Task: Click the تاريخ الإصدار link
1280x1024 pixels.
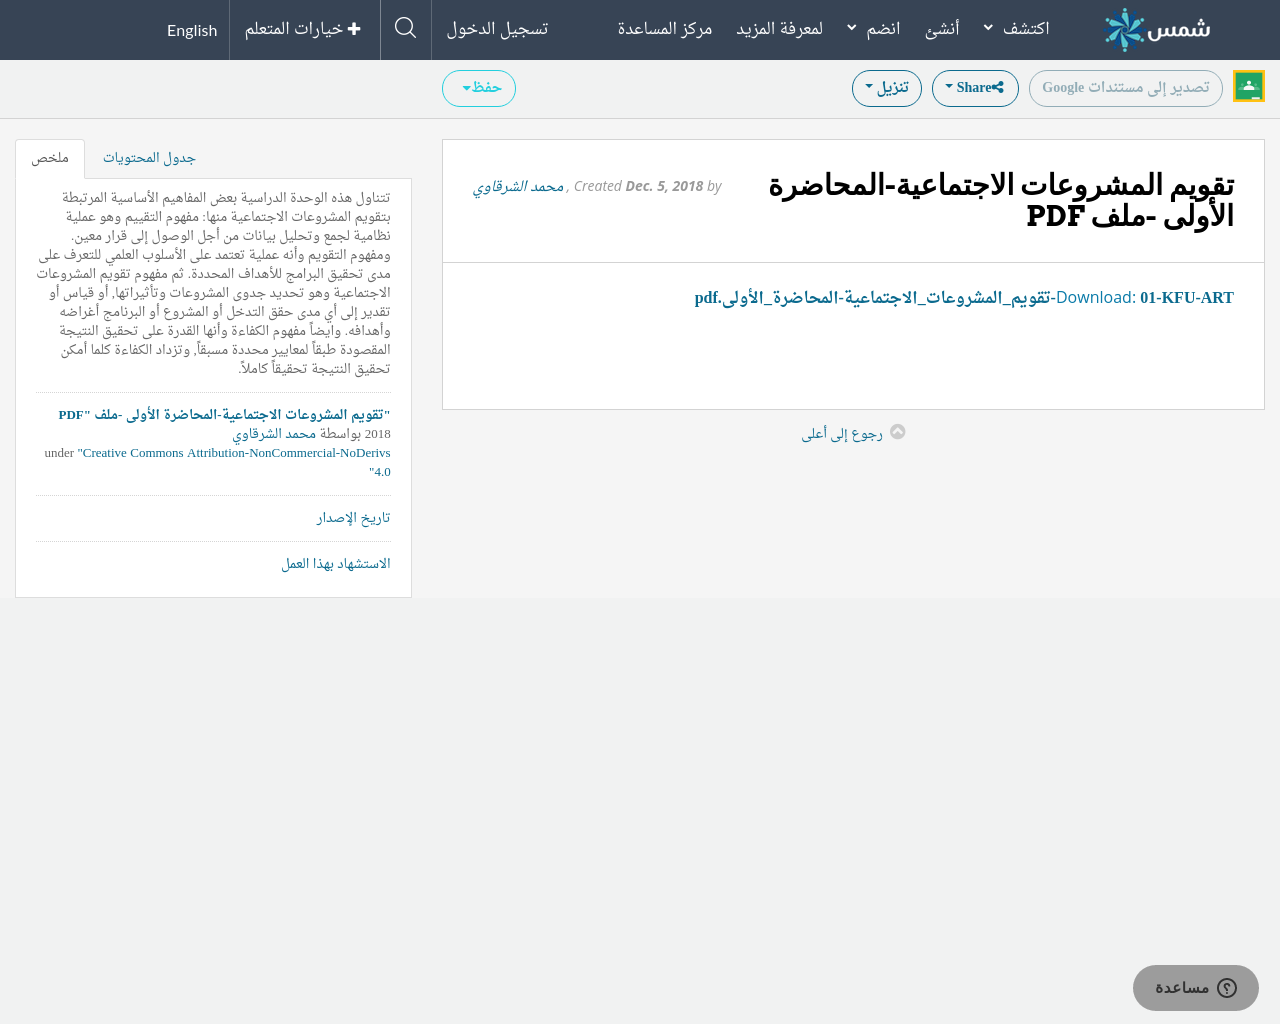Action: [352, 518]
